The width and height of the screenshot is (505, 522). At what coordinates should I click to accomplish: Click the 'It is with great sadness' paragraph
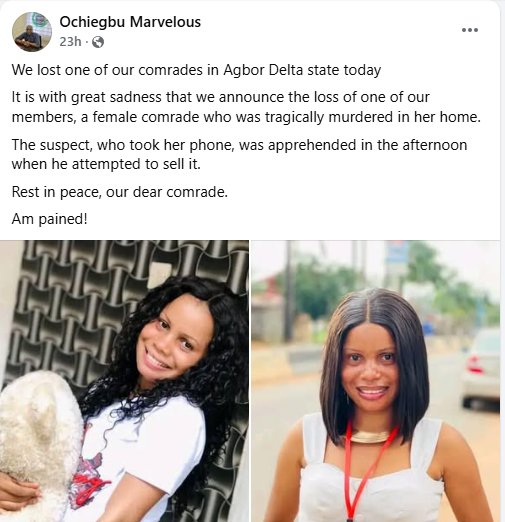click(x=246, y=107)
